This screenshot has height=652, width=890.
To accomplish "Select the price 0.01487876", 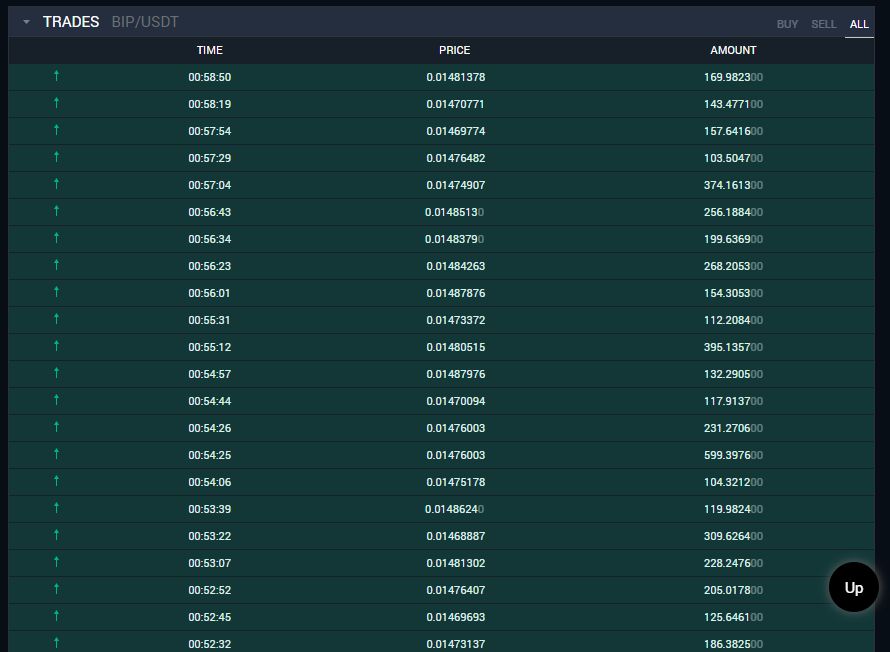I will point(456,293).
